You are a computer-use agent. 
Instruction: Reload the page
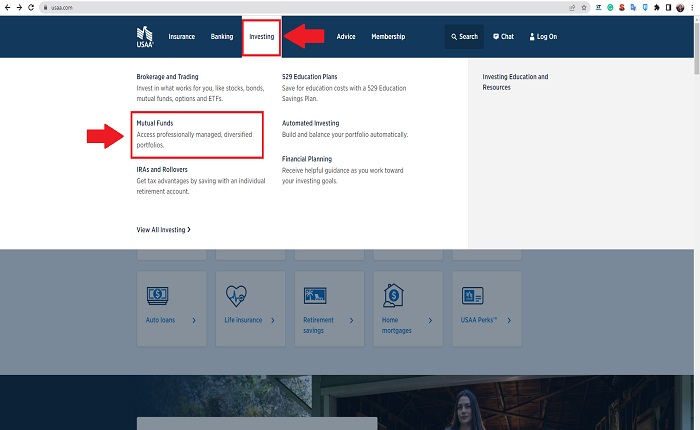[31, 8]
